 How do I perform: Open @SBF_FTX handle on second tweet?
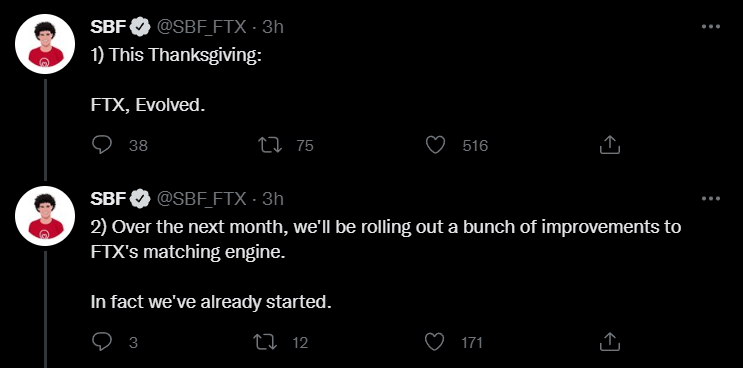point(201,199)
